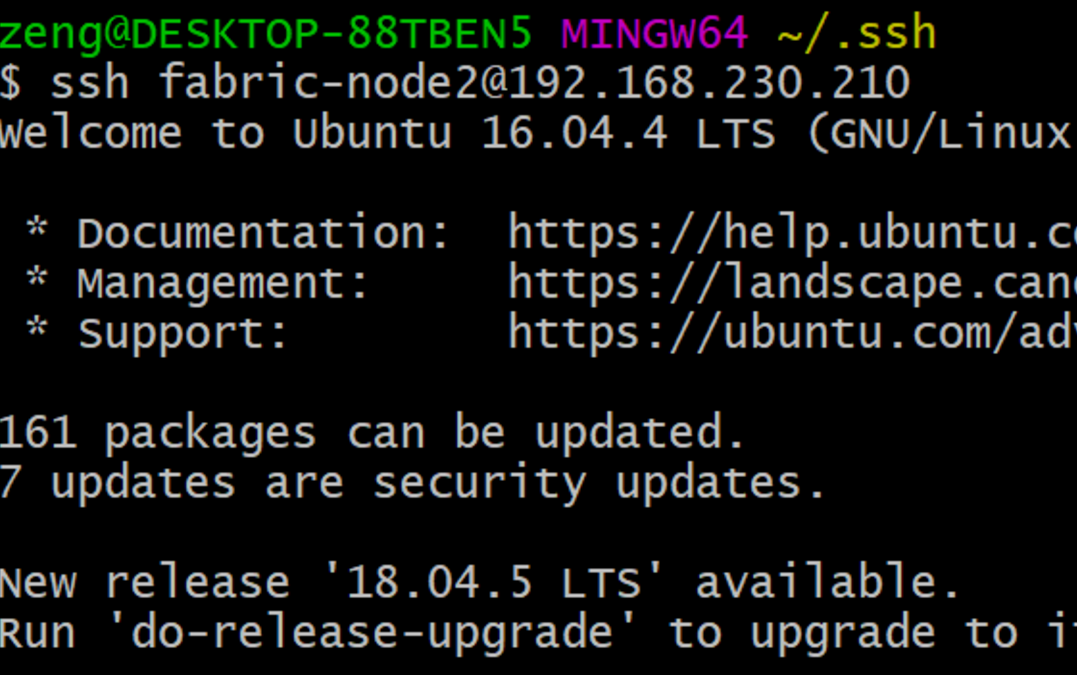Click the ssh command word
1077x675 pixels.
pos(90,83)
